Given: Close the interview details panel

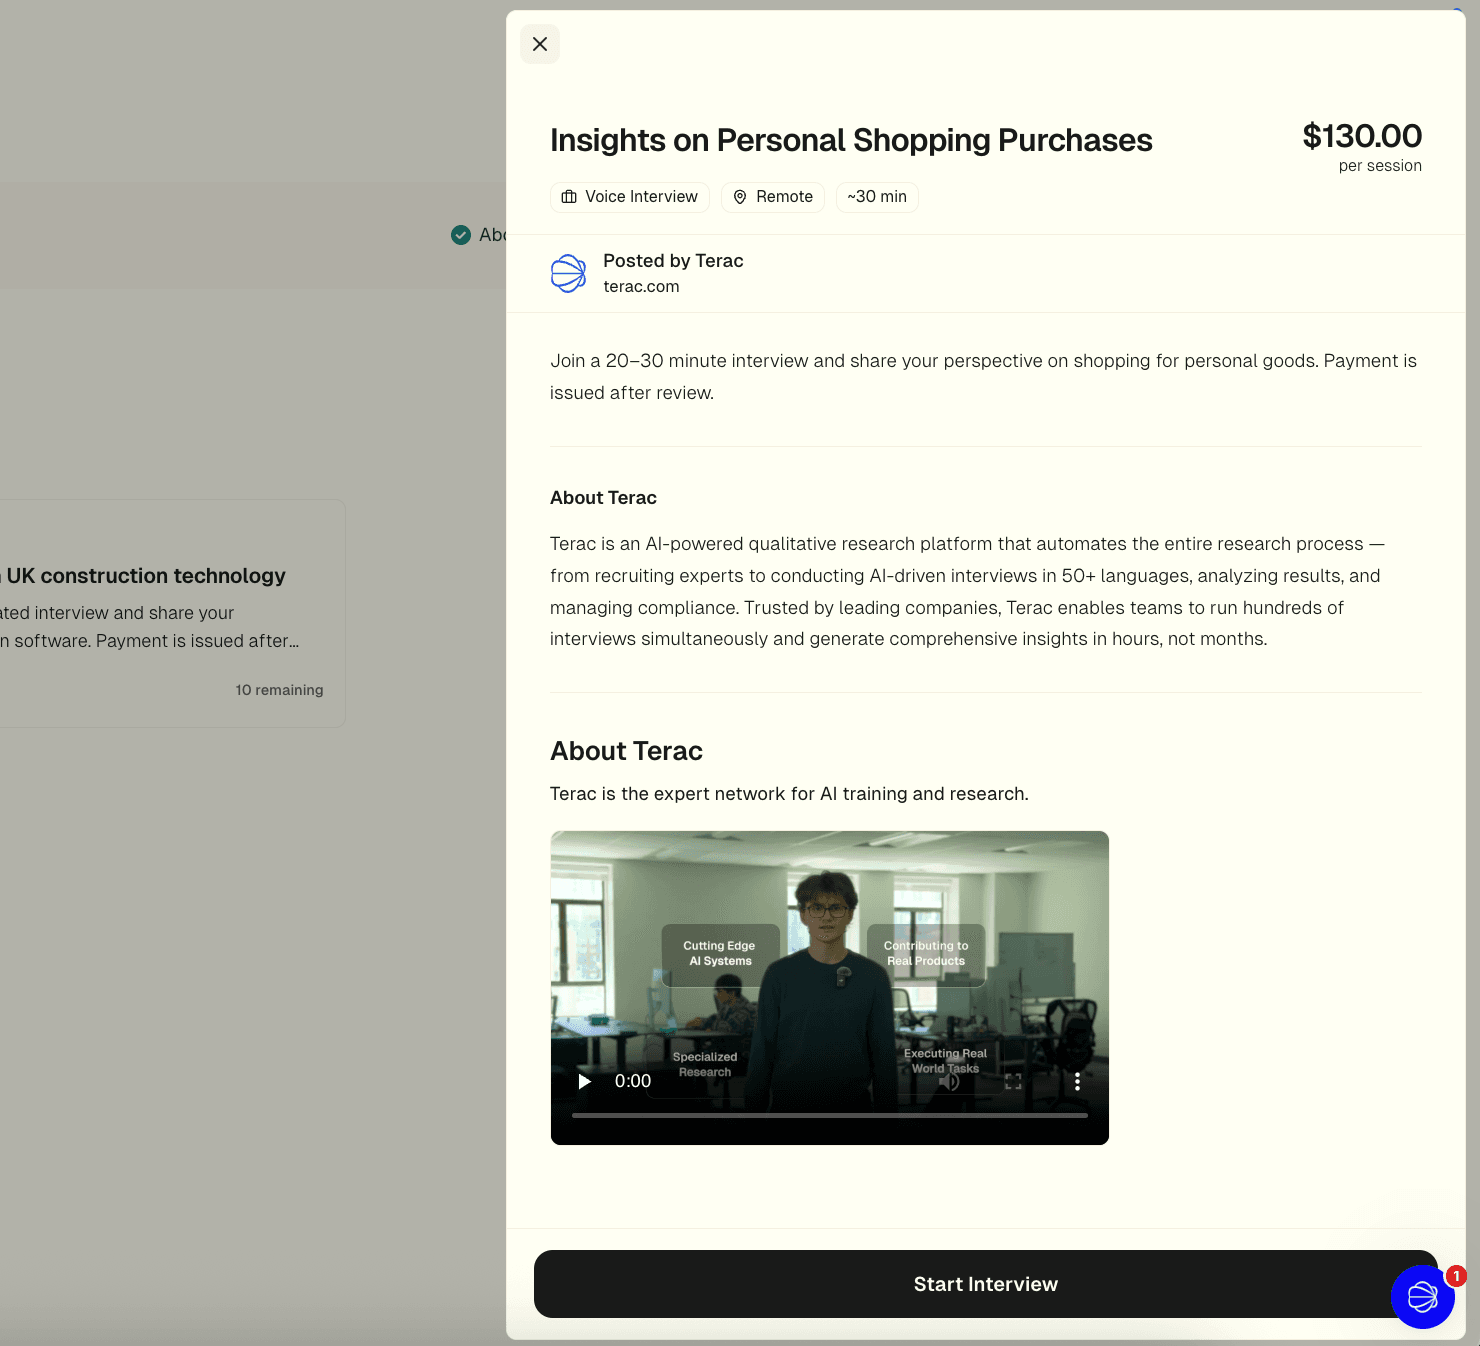Looking at the screenshot, I should pyautogui.click(x=540, y=44).
